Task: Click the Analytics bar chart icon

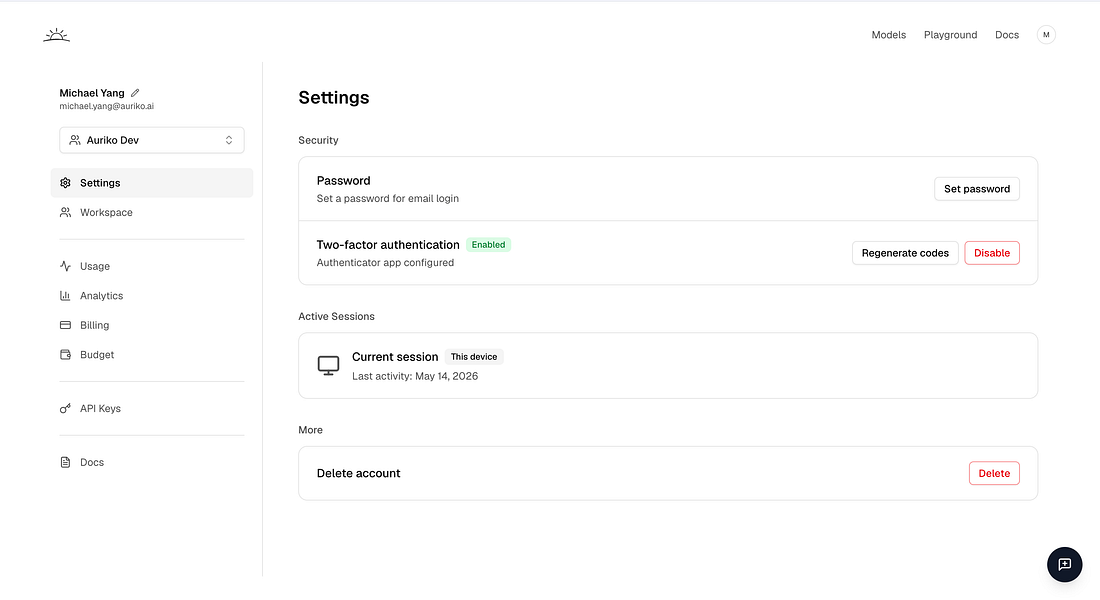Action: (65, 296)
